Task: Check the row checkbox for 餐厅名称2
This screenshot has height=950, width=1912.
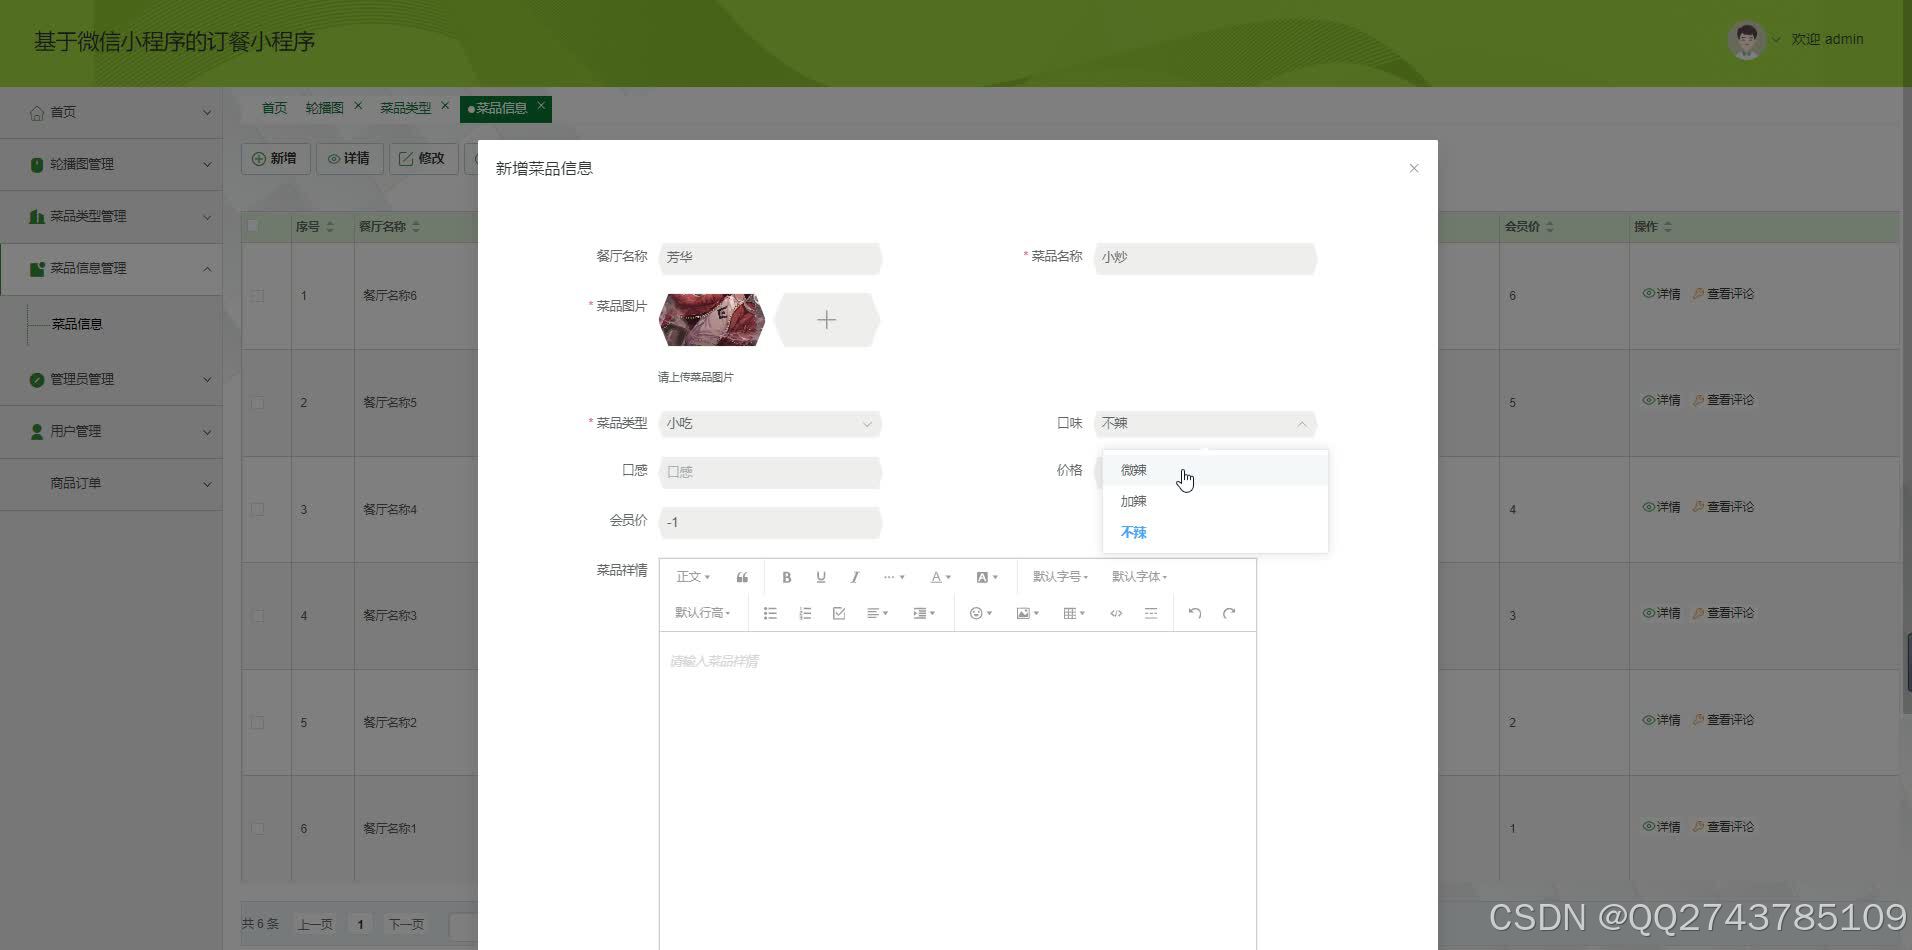Action: 258,723
